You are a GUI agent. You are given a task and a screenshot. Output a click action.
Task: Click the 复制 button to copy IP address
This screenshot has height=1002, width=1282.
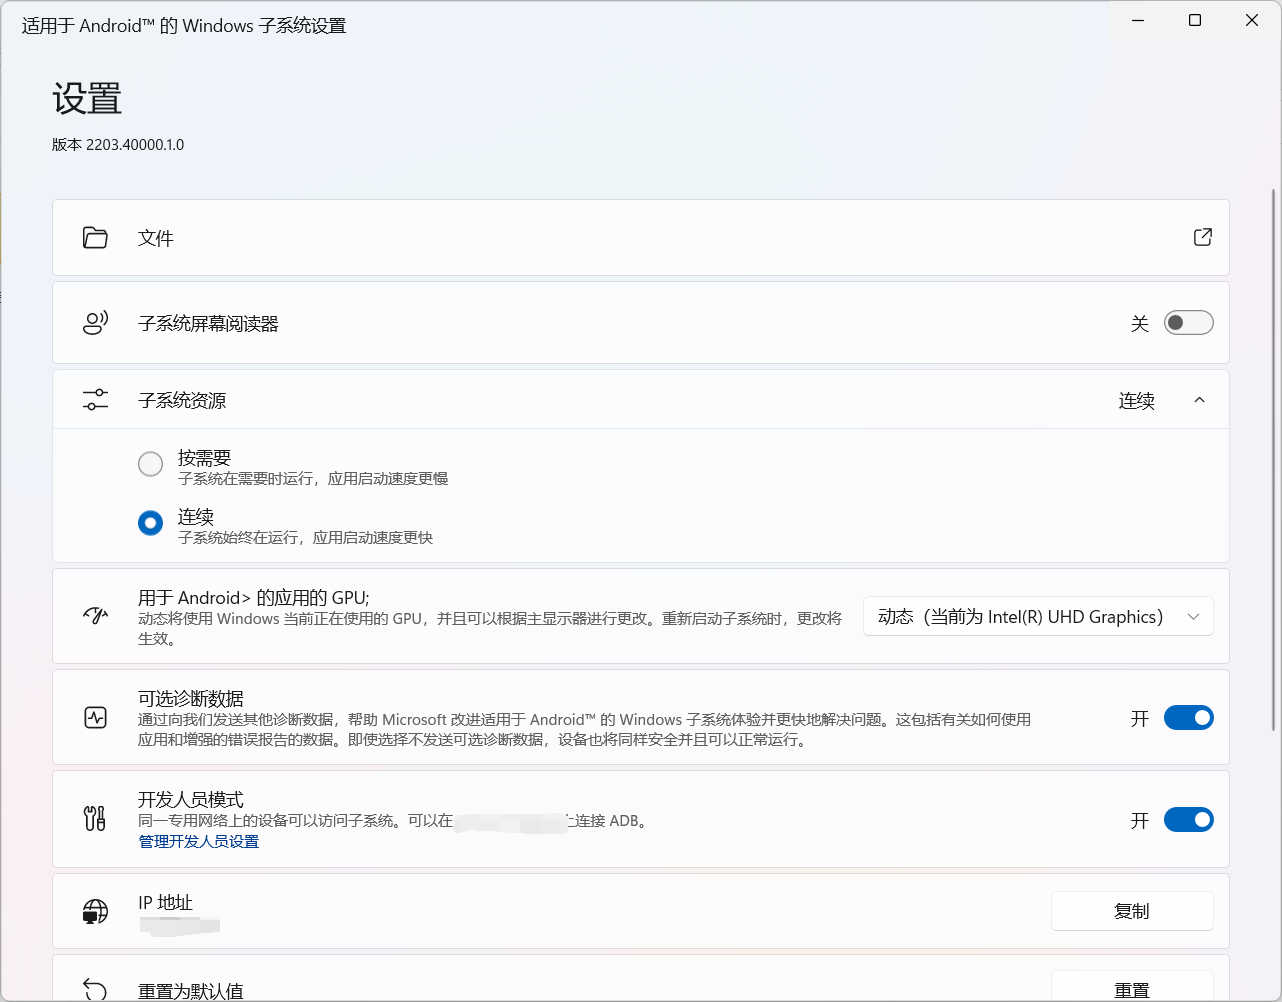coord(1132,911)
